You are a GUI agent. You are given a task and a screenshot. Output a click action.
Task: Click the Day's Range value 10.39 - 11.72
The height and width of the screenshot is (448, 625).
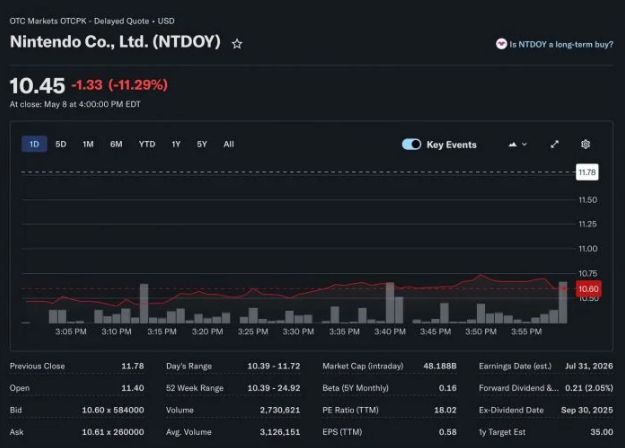(274, 366)
